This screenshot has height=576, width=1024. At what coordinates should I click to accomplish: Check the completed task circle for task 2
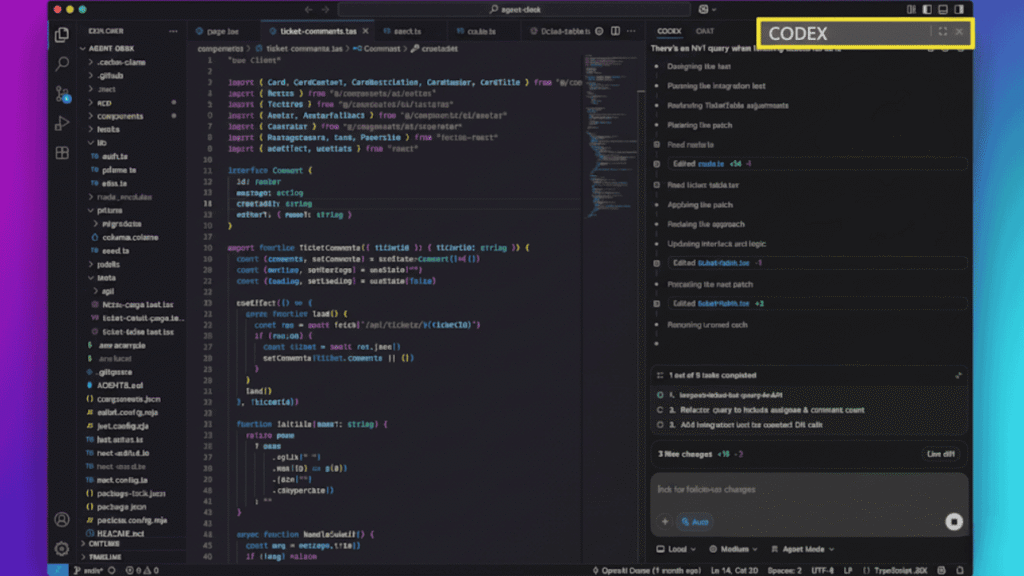pos(660,410)
